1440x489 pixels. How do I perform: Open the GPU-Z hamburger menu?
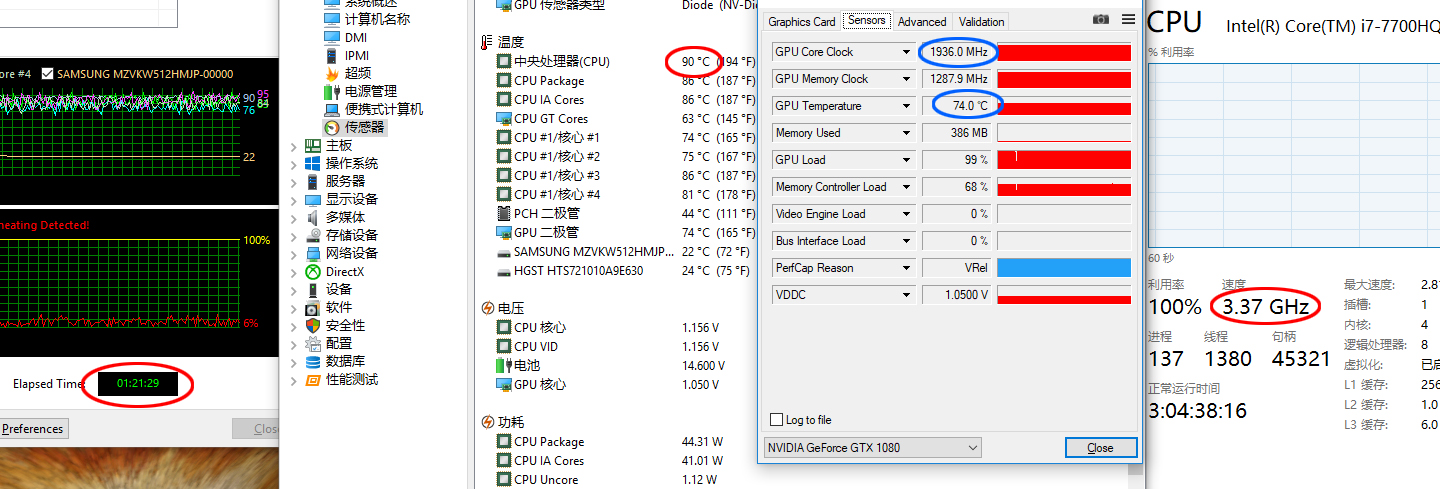click(1128, 19)
